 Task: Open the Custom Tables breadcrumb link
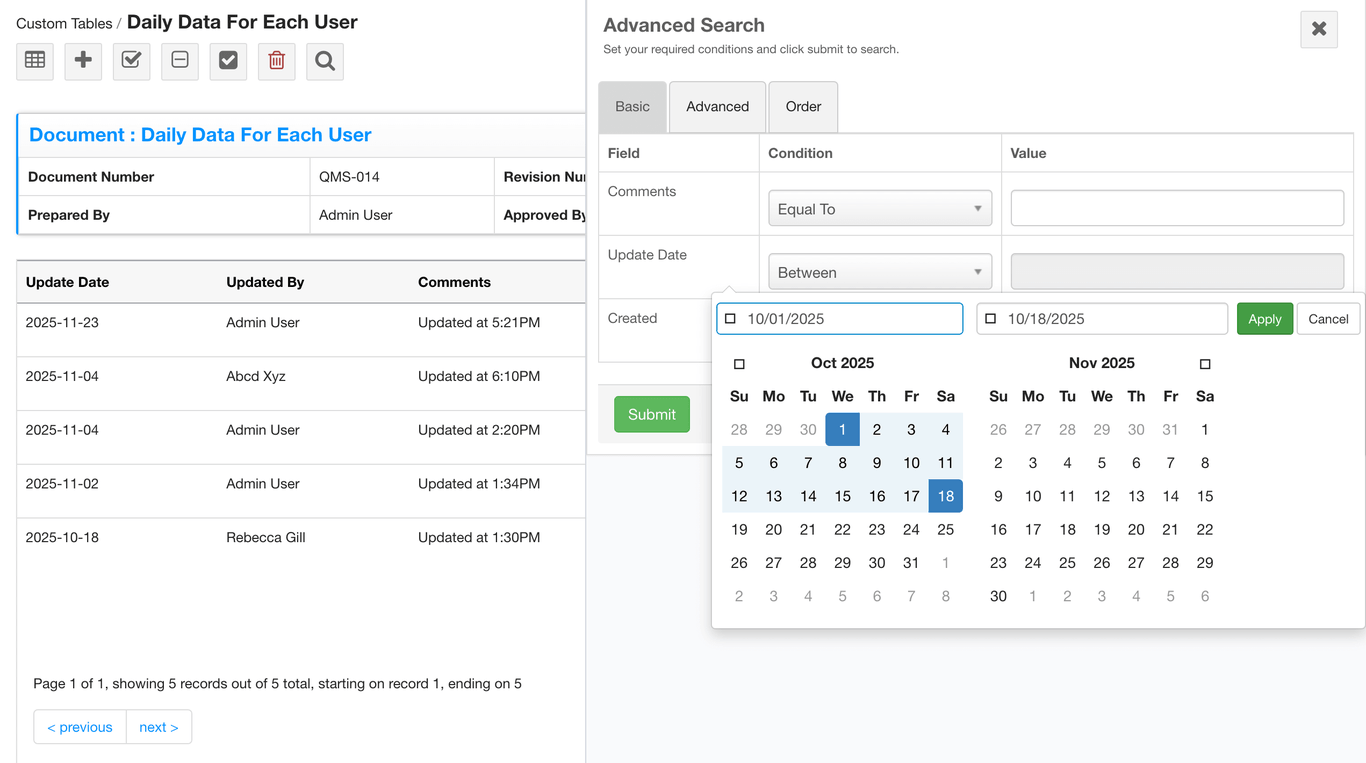[x=64, y=23]
